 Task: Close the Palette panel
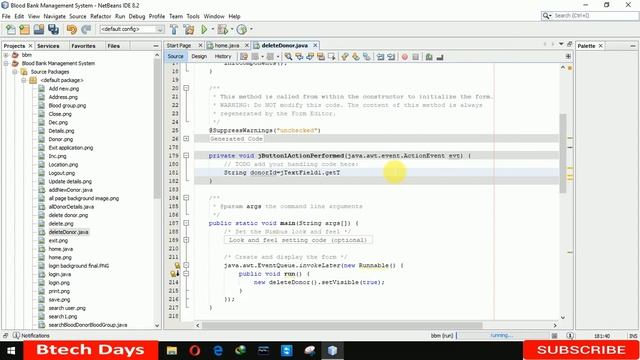600,46
